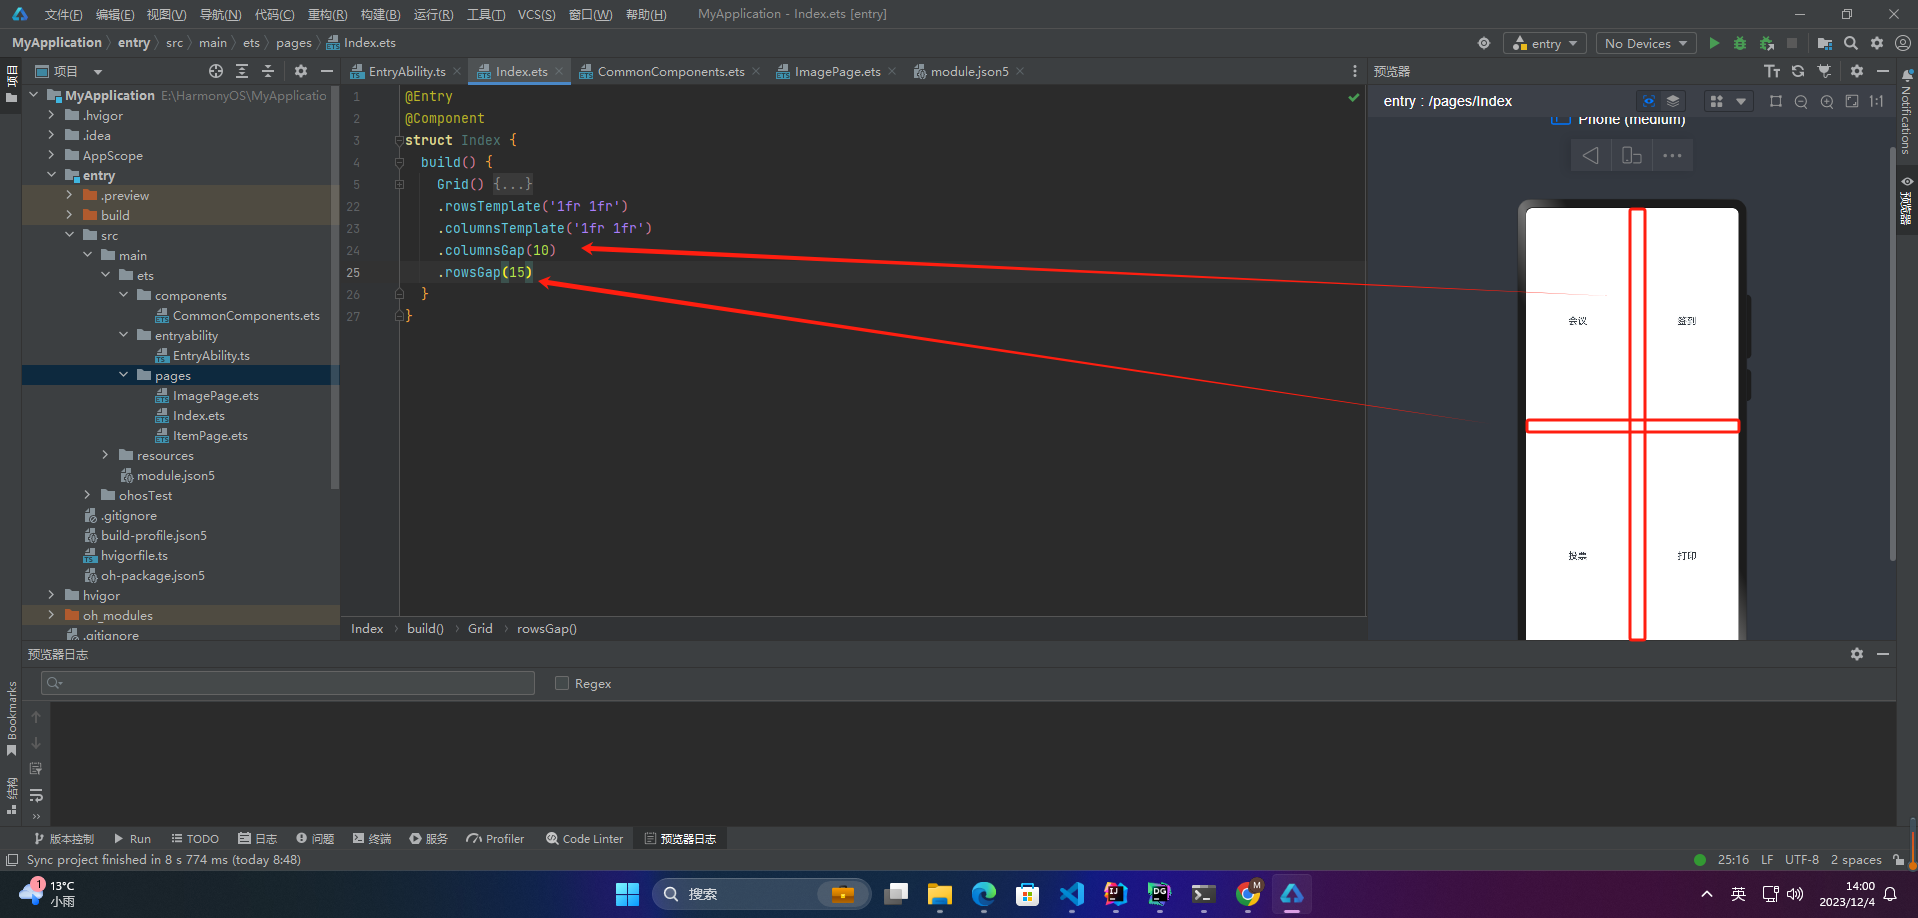
Task: Click the Tt font size icon in previewer
Action: pos(1772,71)
